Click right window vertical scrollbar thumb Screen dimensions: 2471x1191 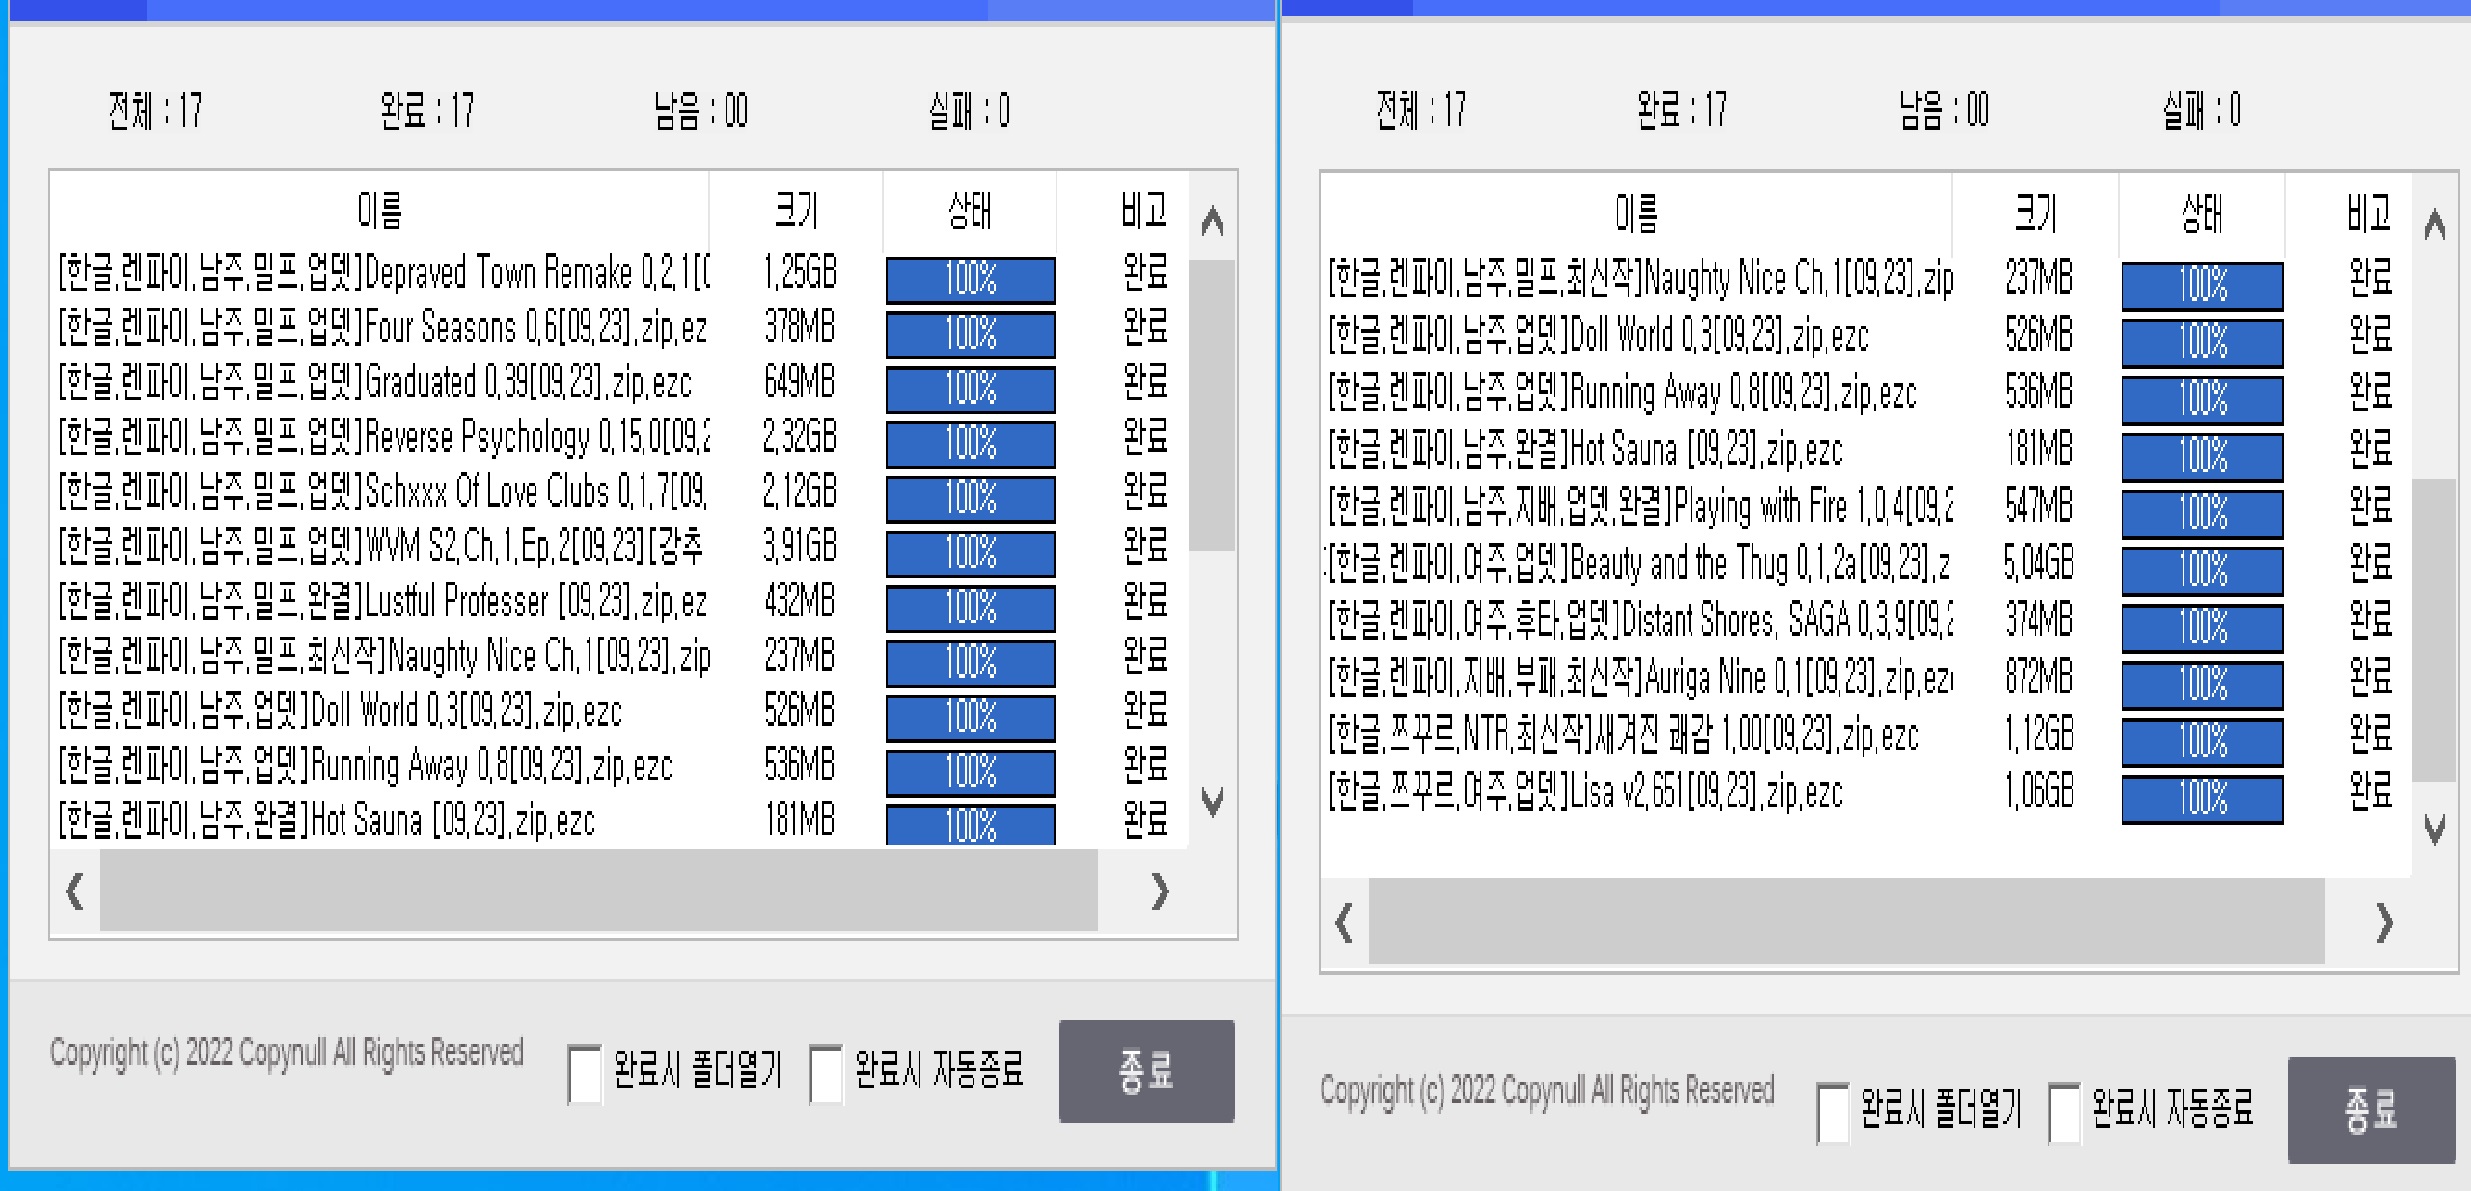(x=2434, y=630)
